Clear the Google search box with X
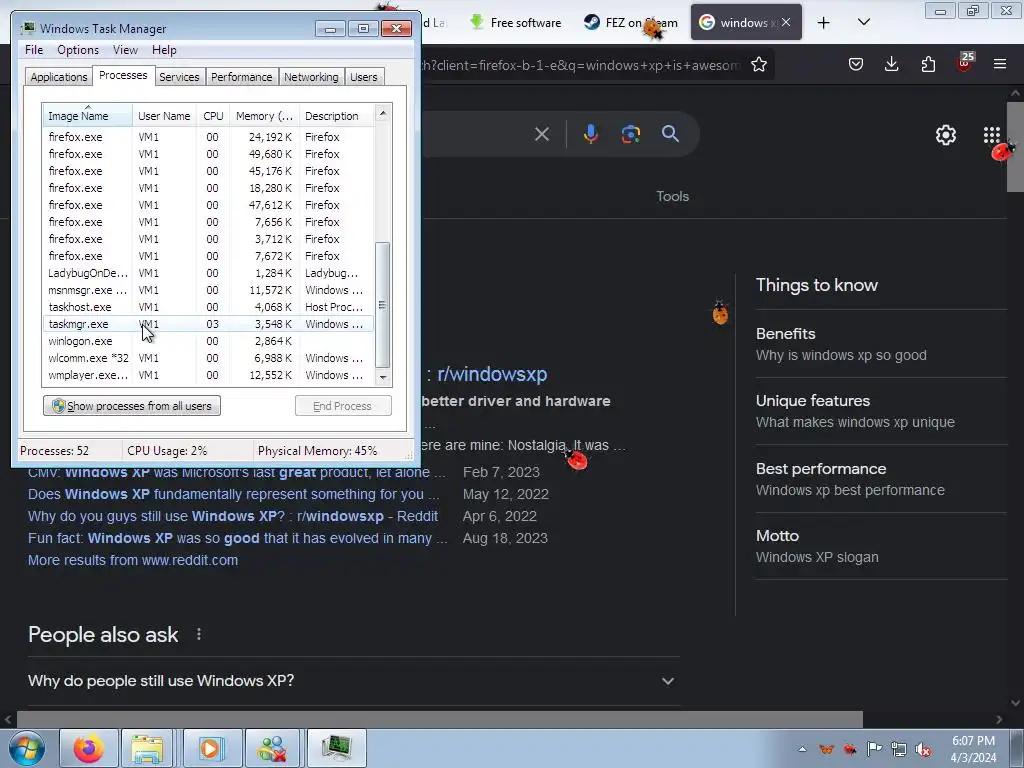The height and width of the screenshot is (768, 1024). 541,135
